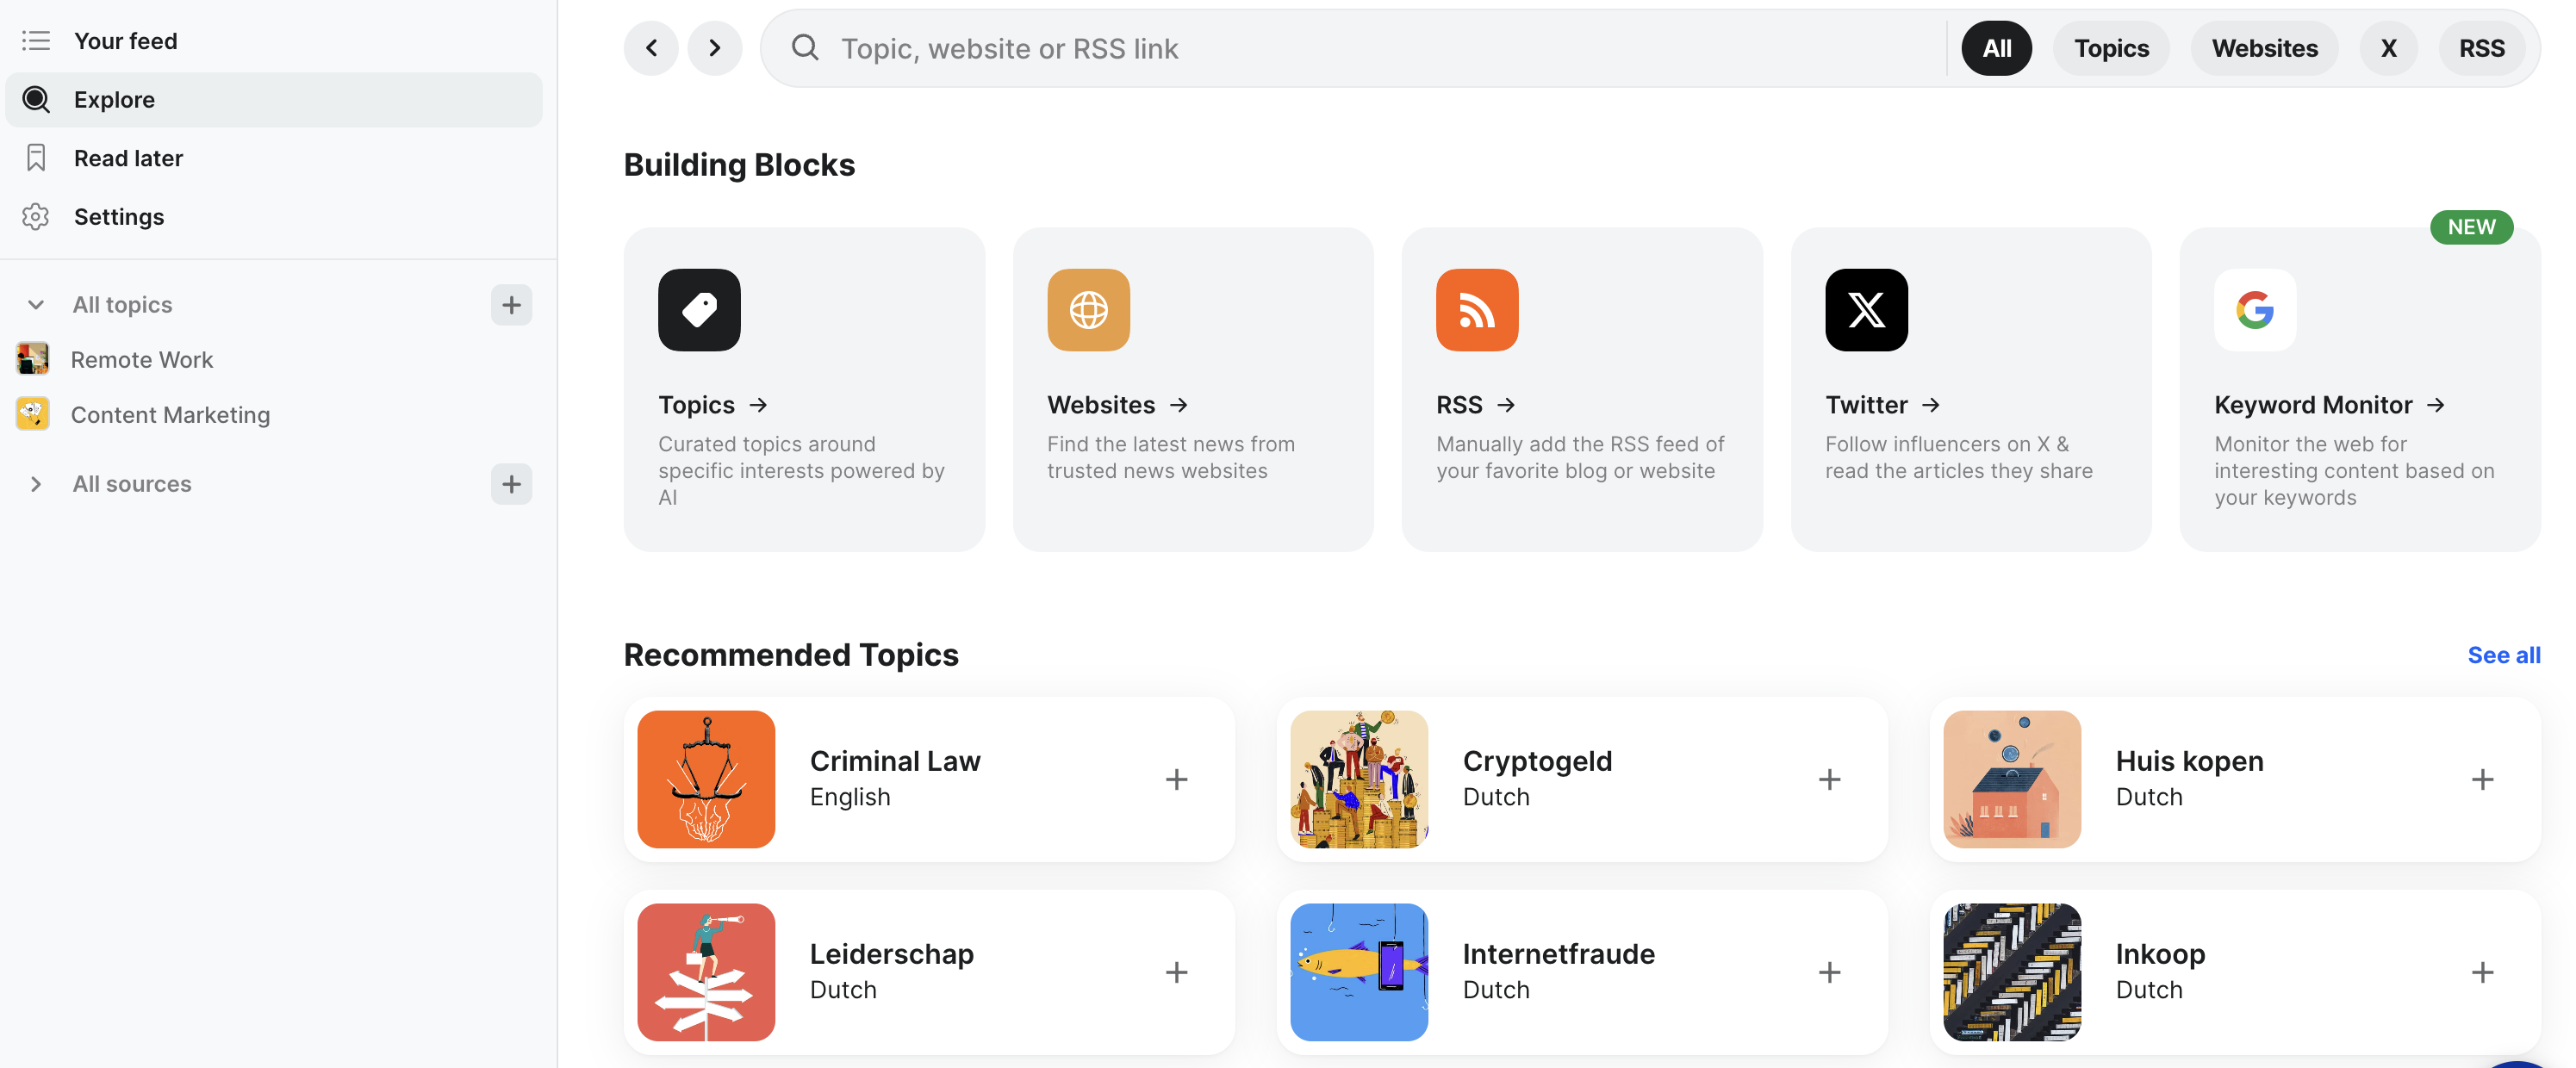Add the Huis kopen topic
Screen dimensions: 2576x1068
click(x=2483, y=779)
